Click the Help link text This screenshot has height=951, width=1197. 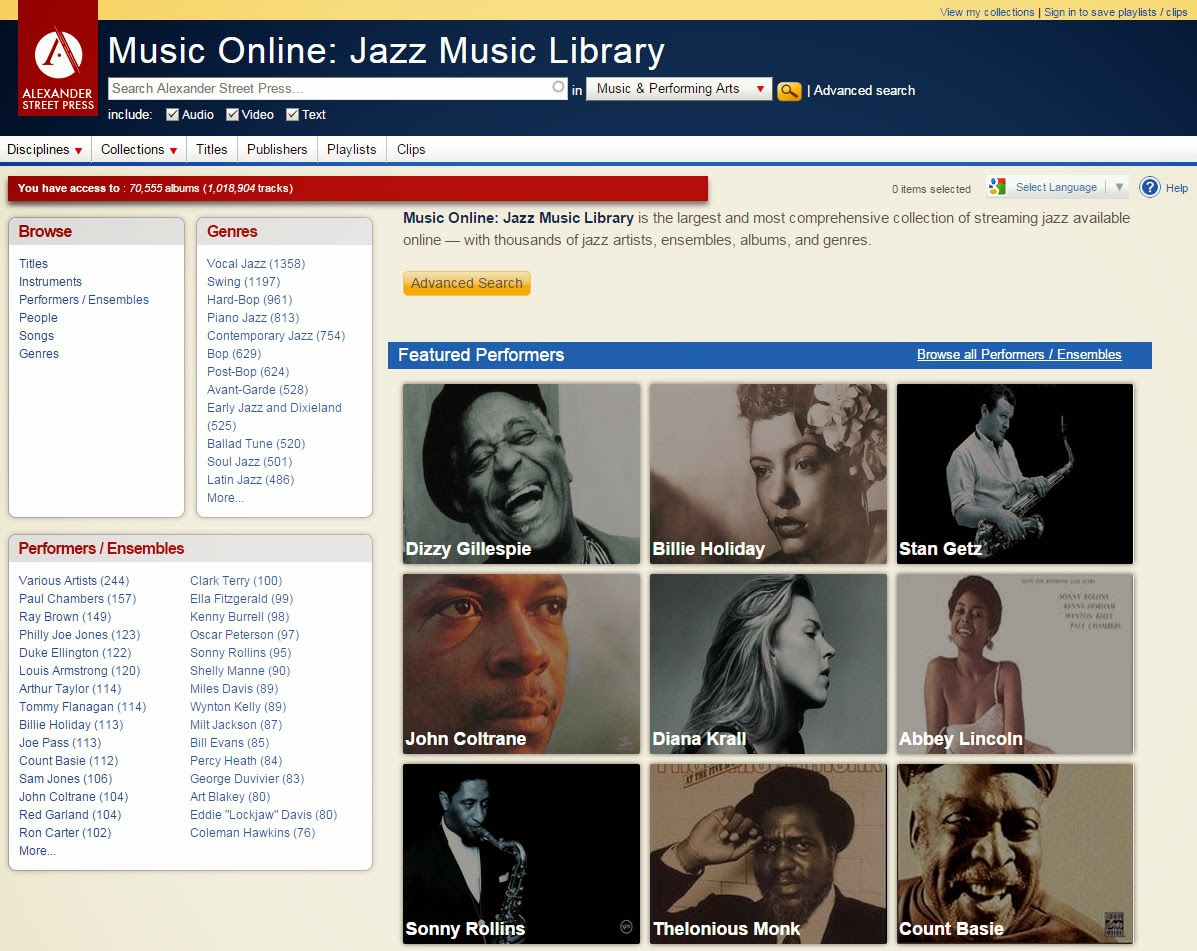tap(1176, 188)
